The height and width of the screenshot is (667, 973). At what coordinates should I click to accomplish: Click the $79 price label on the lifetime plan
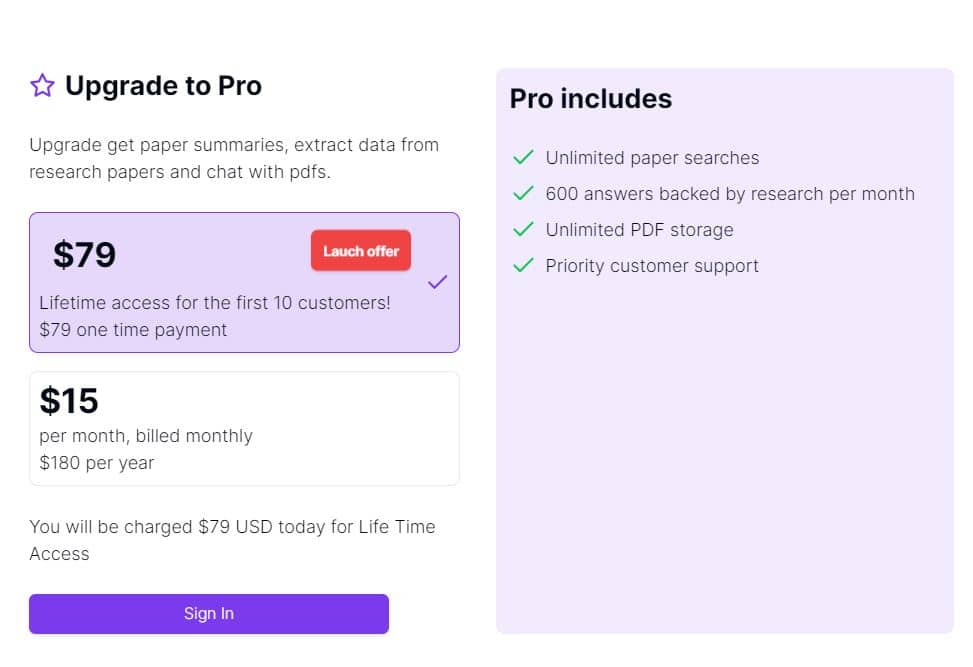(x=84, y=254)
